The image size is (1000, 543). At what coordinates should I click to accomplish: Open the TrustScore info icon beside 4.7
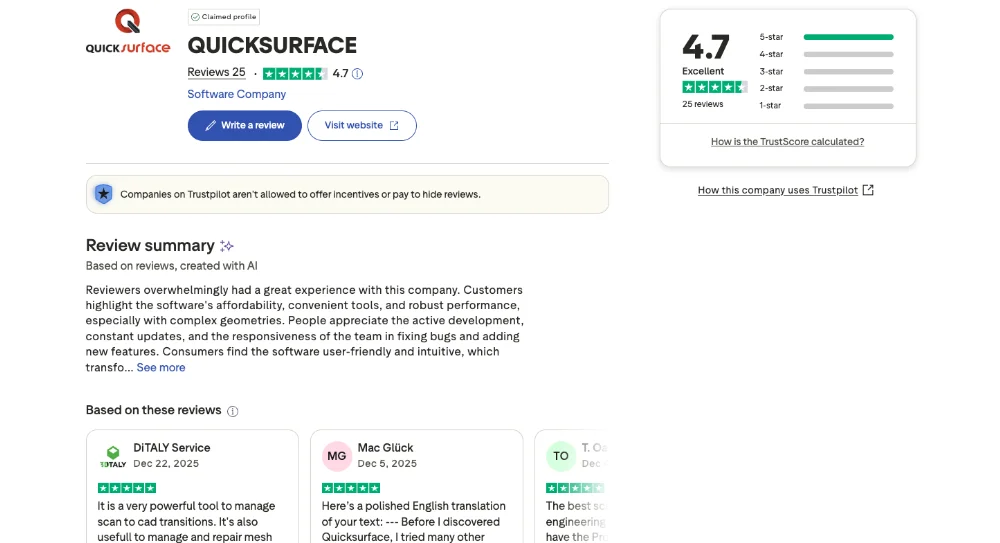(x=358, y=73)
